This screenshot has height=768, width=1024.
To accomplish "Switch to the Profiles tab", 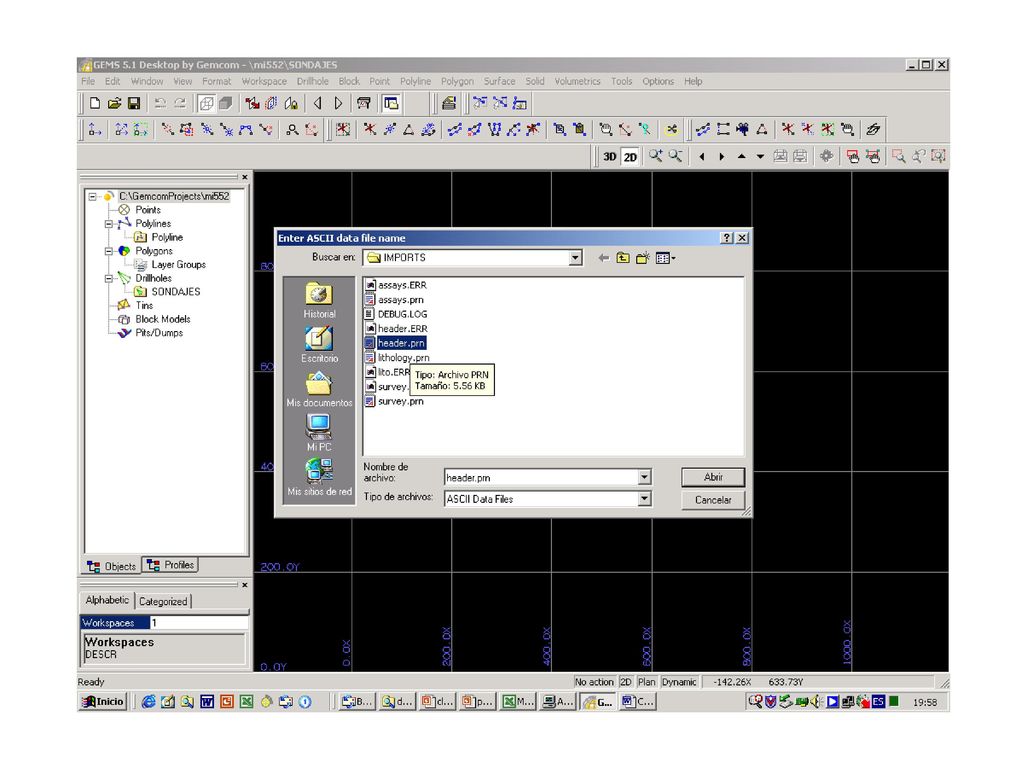I will [171, 565].
